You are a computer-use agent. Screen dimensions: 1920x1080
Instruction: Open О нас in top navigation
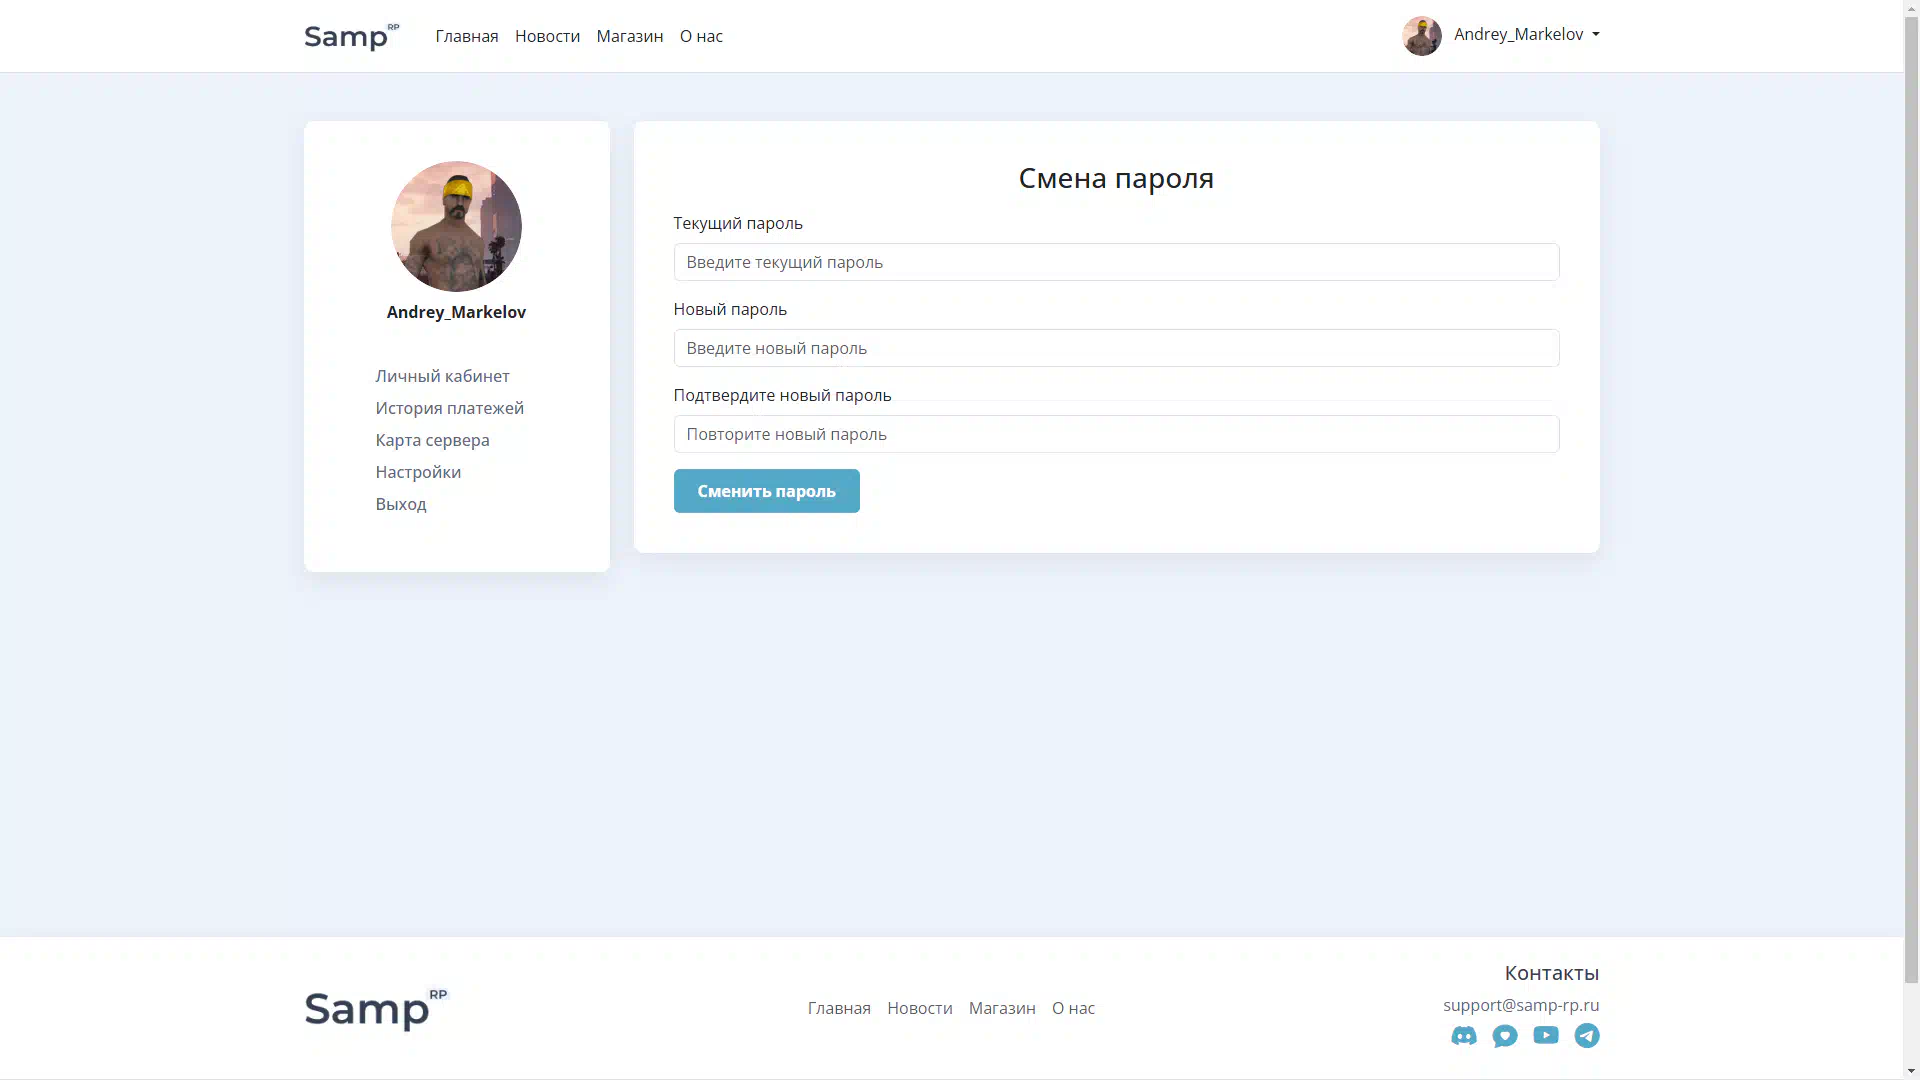click(701, 36)
